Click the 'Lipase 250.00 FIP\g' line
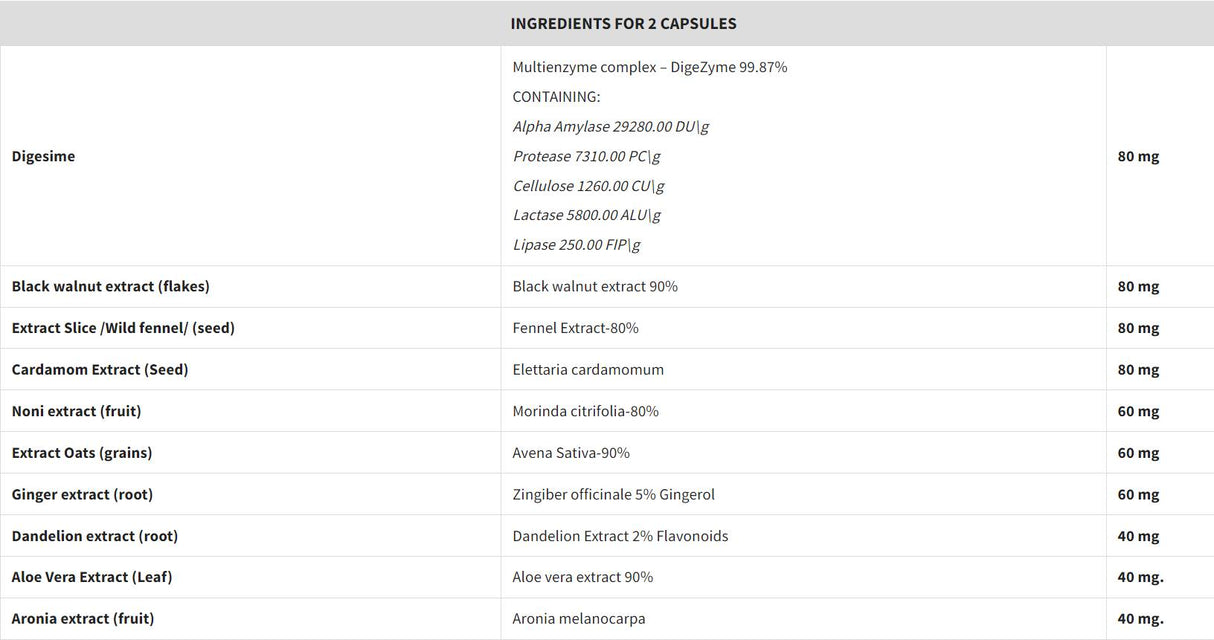Viewport: 1214px width, 640px height. pos(576,244)
